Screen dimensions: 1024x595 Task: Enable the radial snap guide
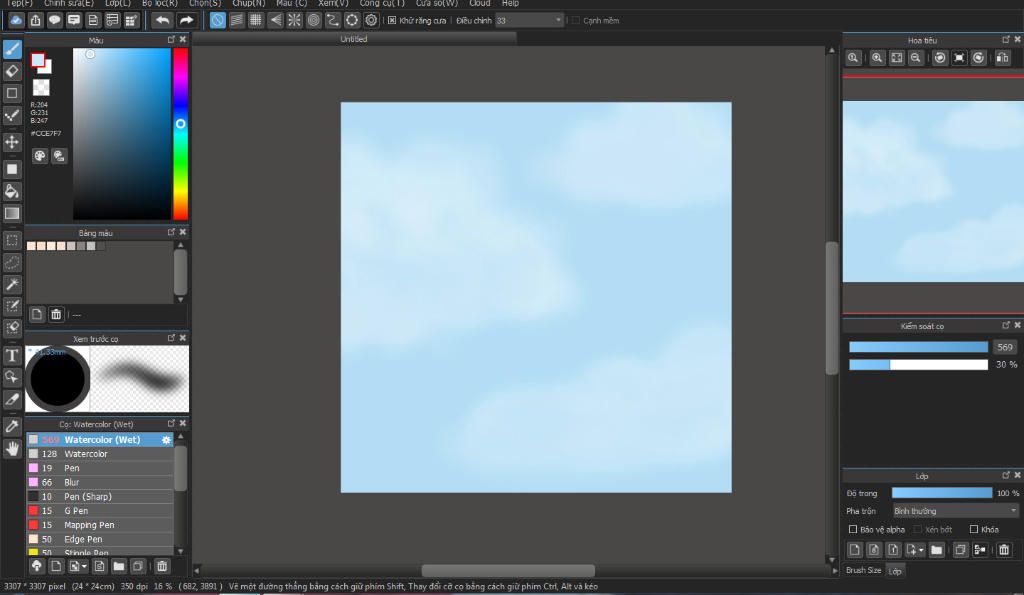coord(295,20)
